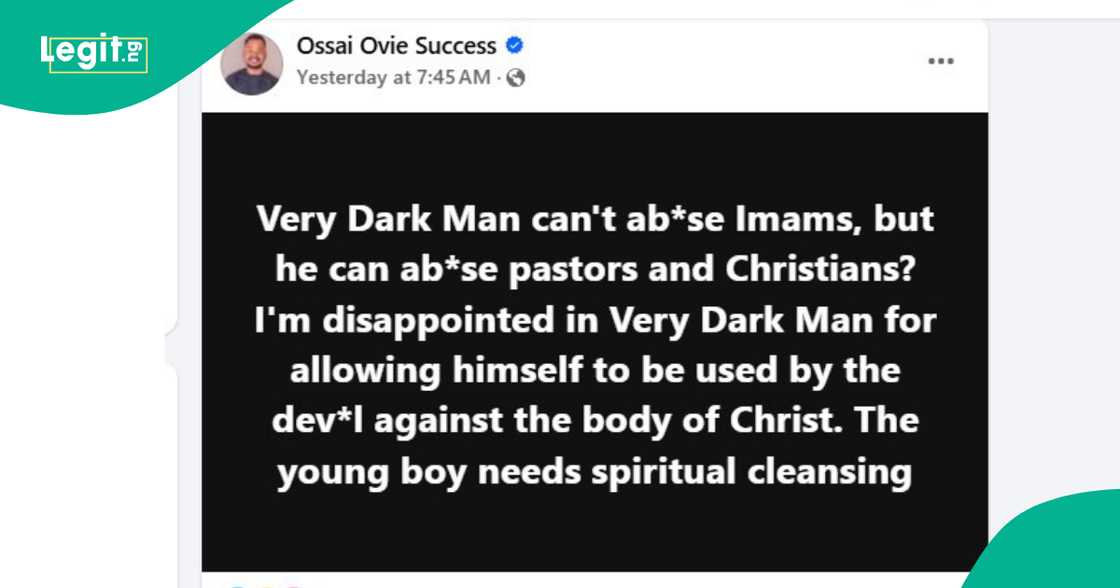Click the 'Very Dark Man can't ab*se Imams' line
The image size is (1120, 588).
click(x=594, y=219)
